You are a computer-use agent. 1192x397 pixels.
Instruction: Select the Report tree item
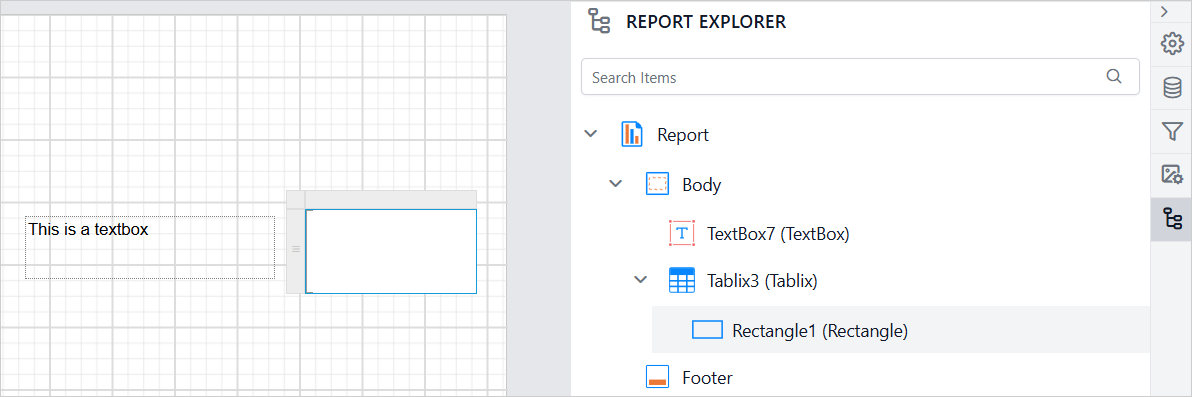[683, 135]
